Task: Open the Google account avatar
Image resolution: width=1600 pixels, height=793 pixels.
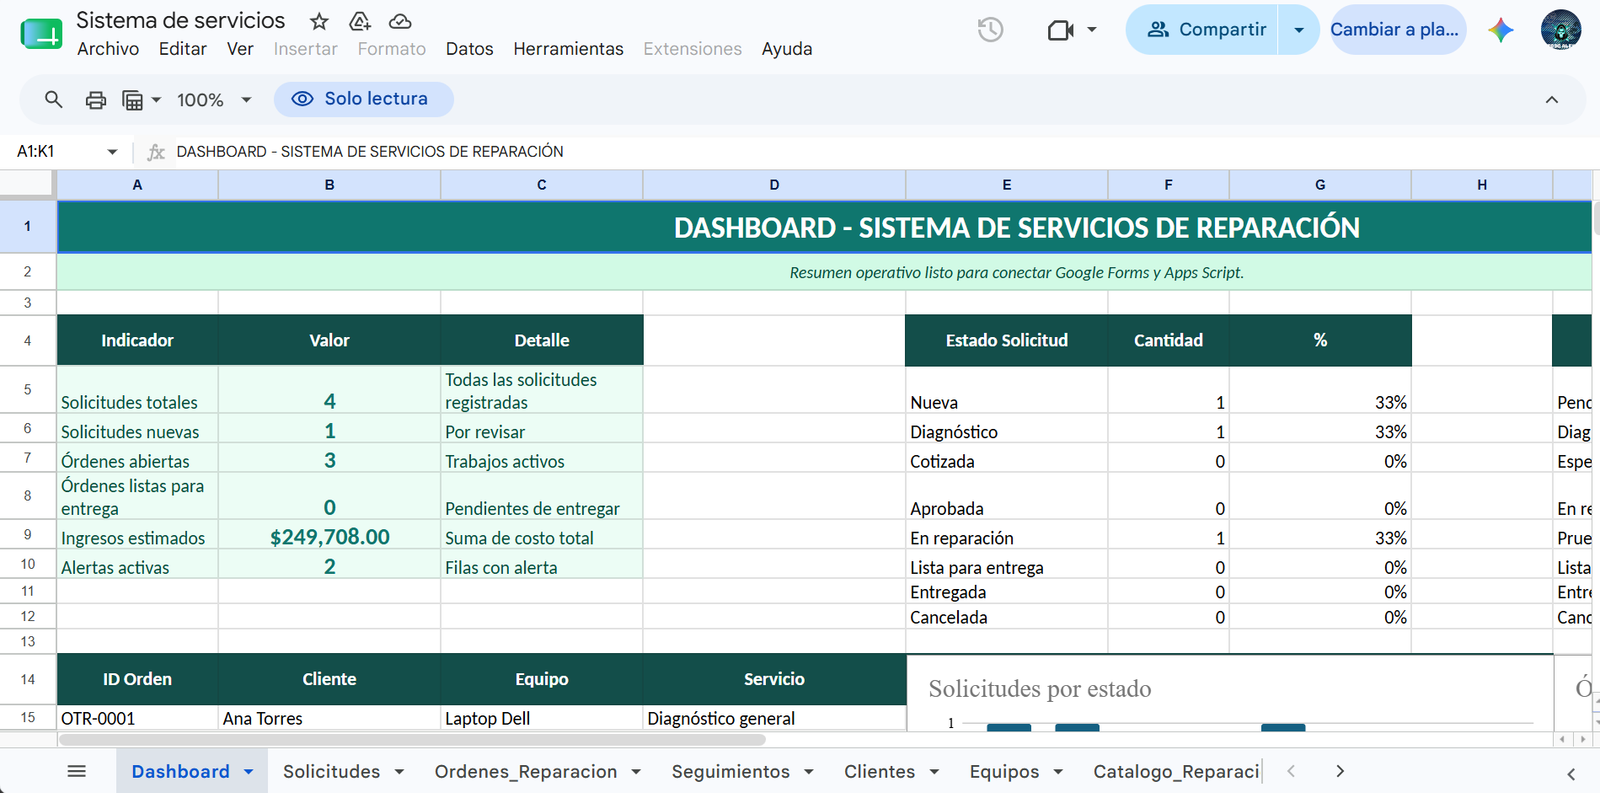Action: (x=1560, y=30)
